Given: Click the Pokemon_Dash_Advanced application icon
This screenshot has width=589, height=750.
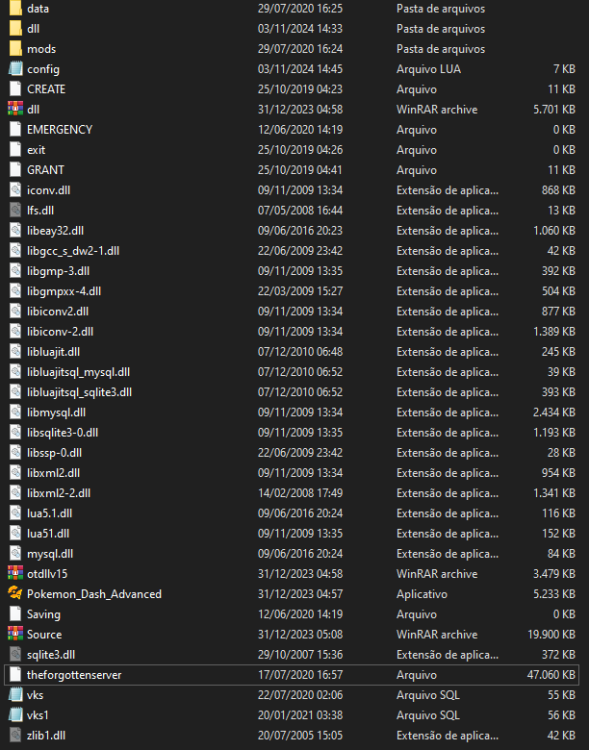Looking at the screenshot, I should pyautogui.click(x=15, y=594).
